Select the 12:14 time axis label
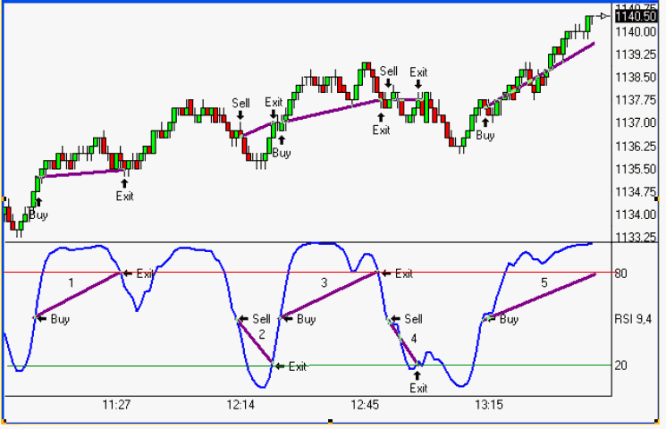 click(242, 405)
